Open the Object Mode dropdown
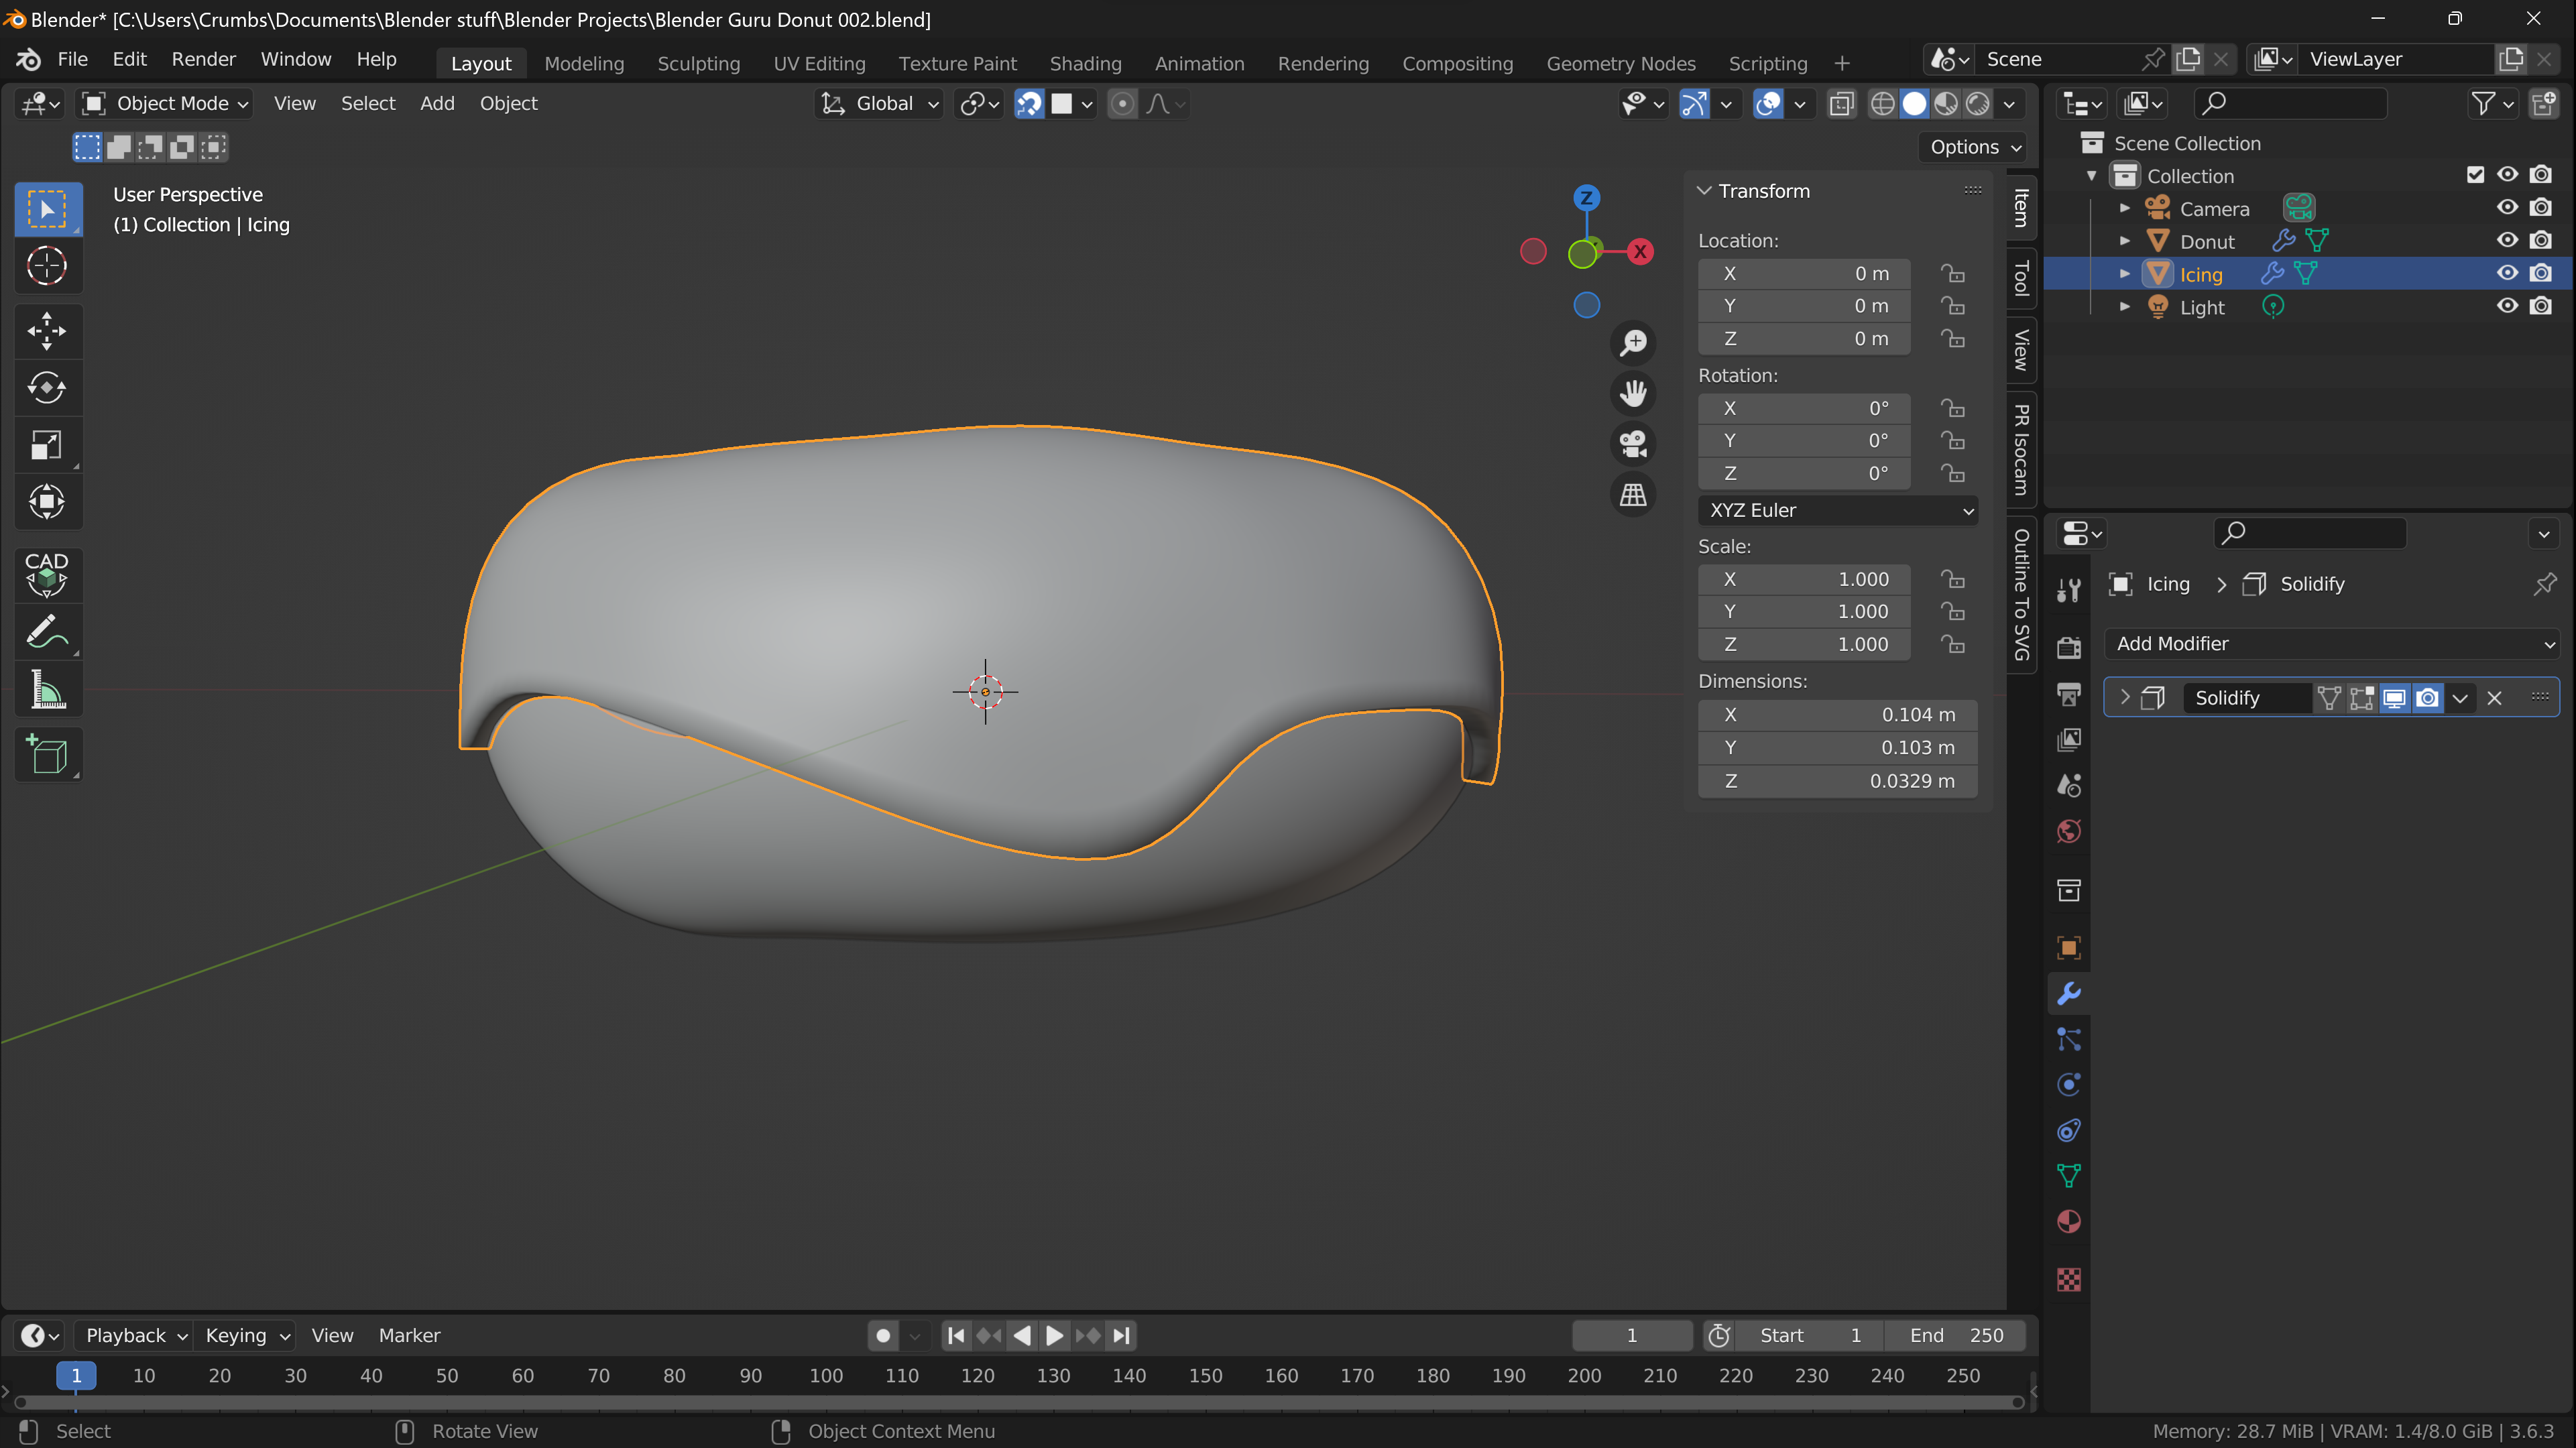 pos(165,103)
